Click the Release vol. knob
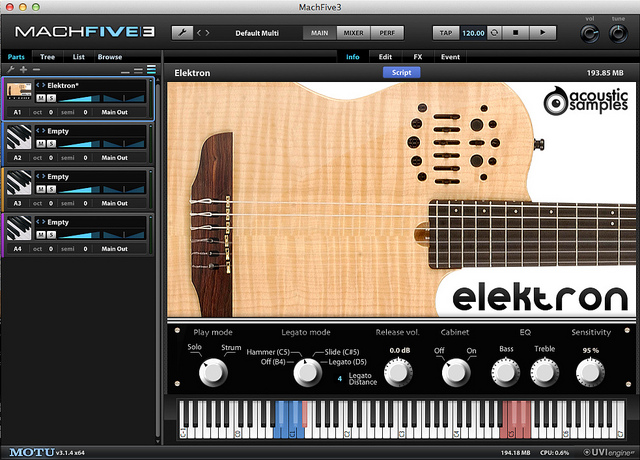 [x=398, y=373]
